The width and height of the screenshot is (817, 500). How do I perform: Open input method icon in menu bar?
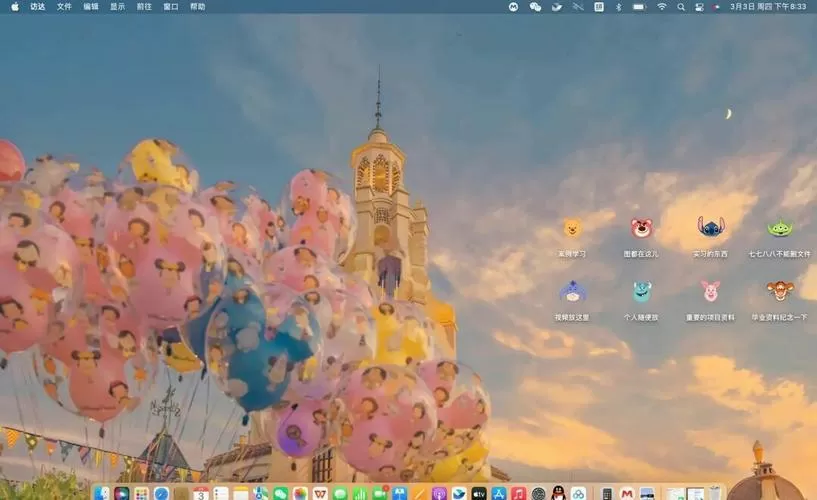pyautogui.click(x=599, y=7)
